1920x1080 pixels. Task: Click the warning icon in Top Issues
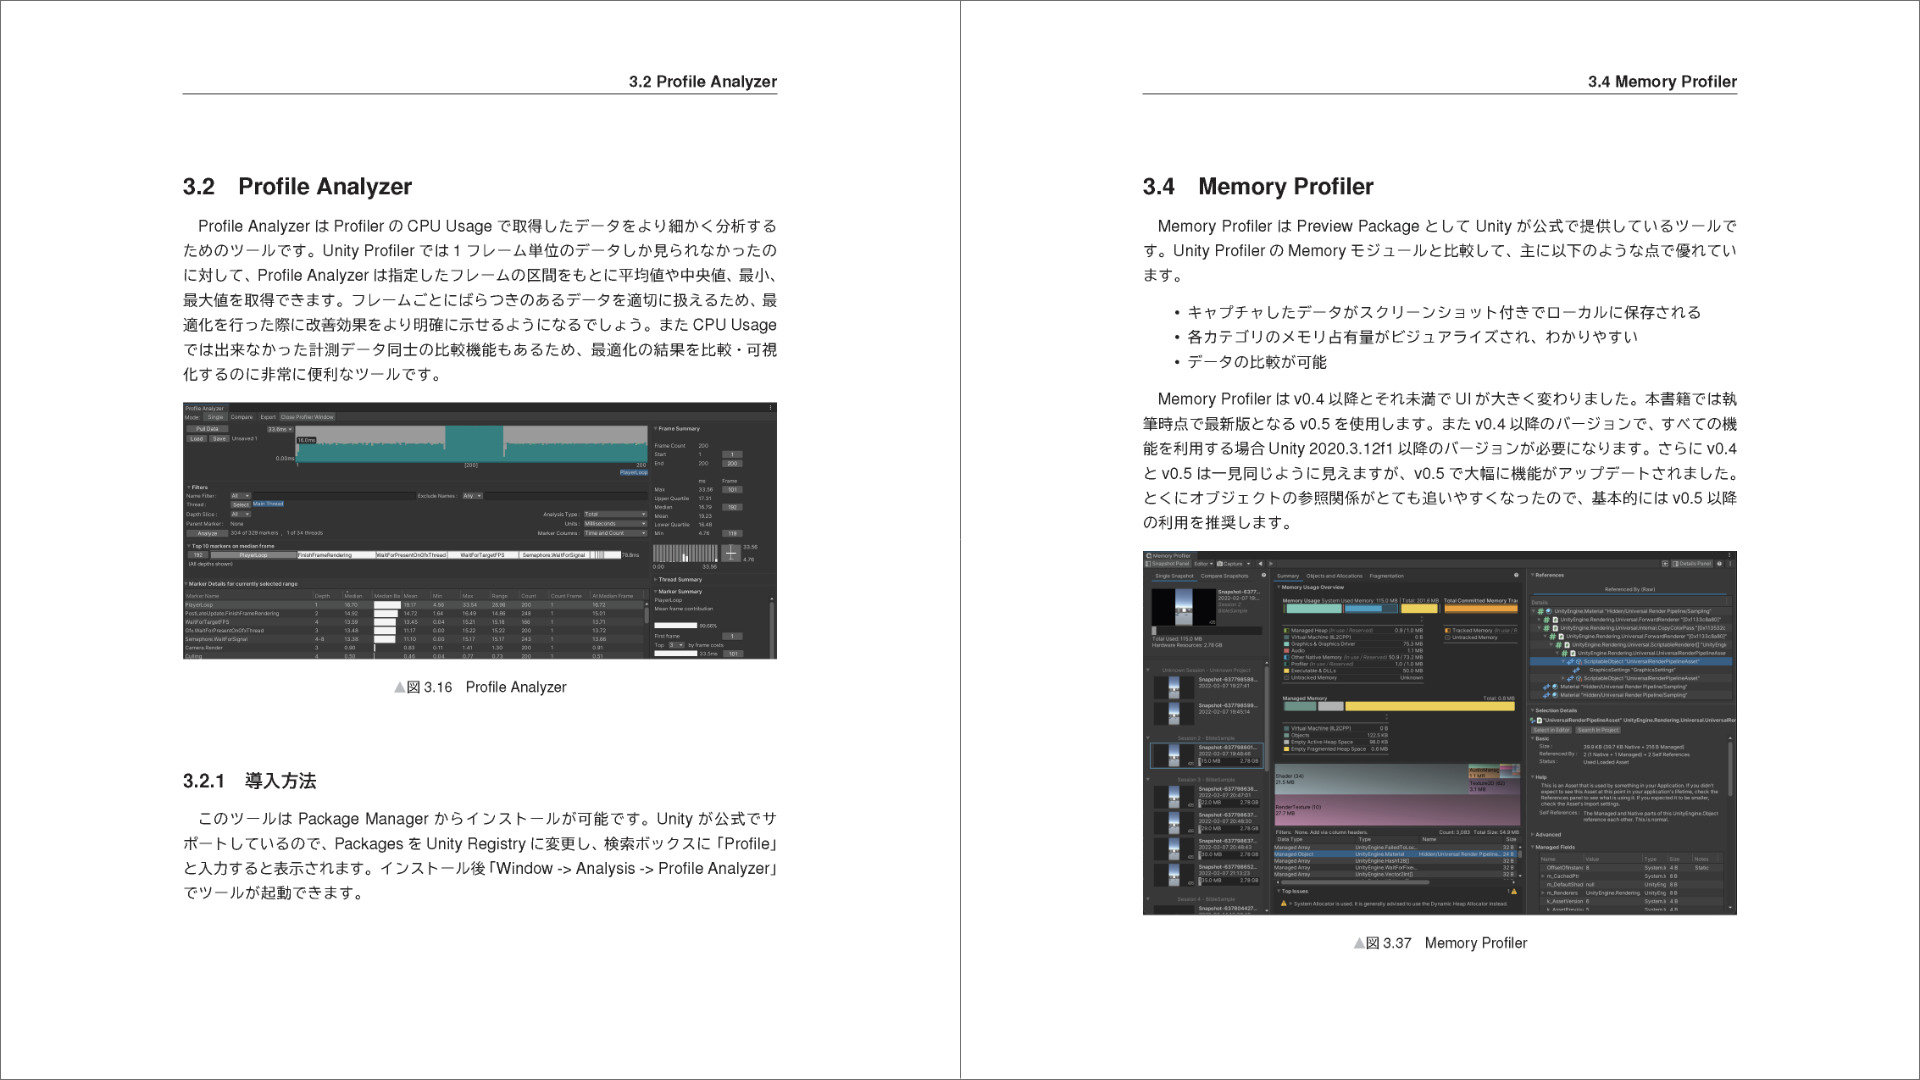(x=1284, y=904)
